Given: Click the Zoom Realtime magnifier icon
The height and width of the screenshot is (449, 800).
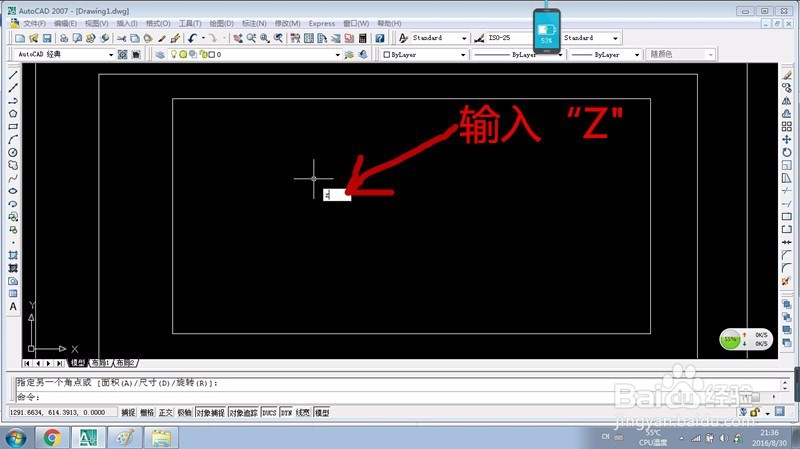Looking at the screenshot, I should pos(251,38).
